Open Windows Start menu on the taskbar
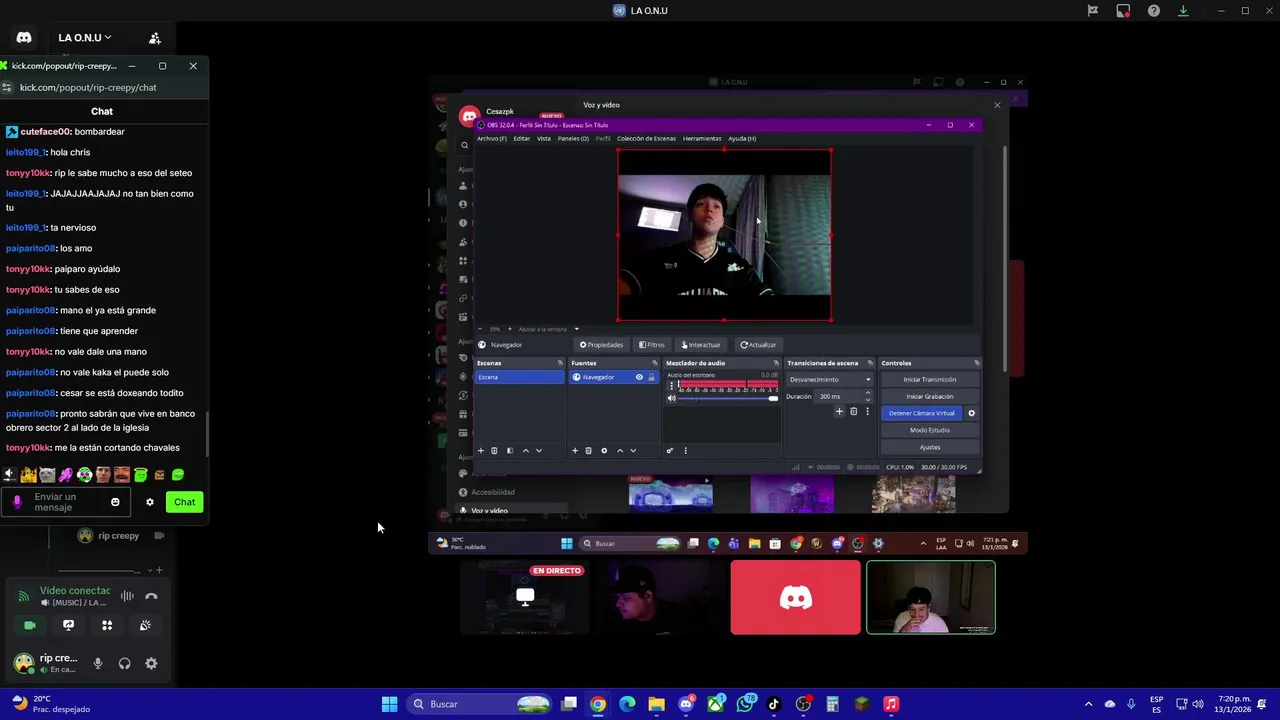The image size is (1280, 720). 389,704
